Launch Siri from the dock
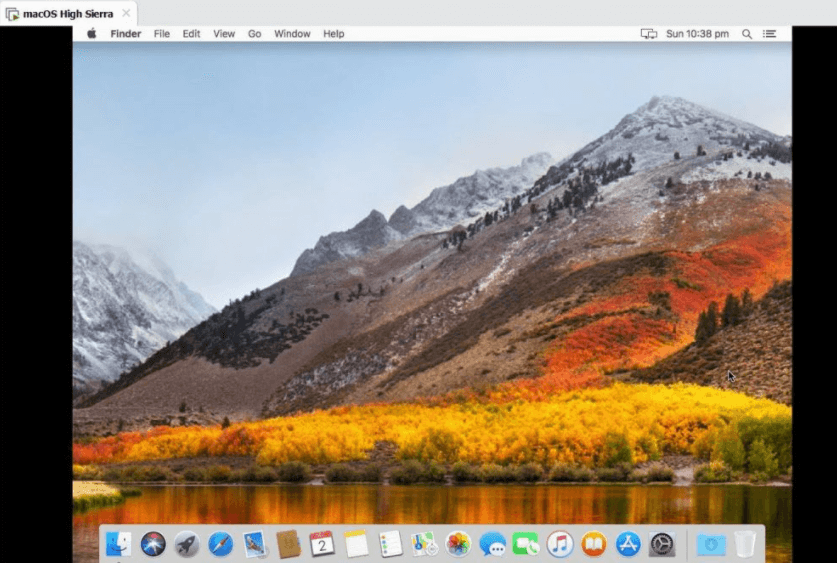The height and width of the screenshot is (563, 837). click(x=153, y=544)
